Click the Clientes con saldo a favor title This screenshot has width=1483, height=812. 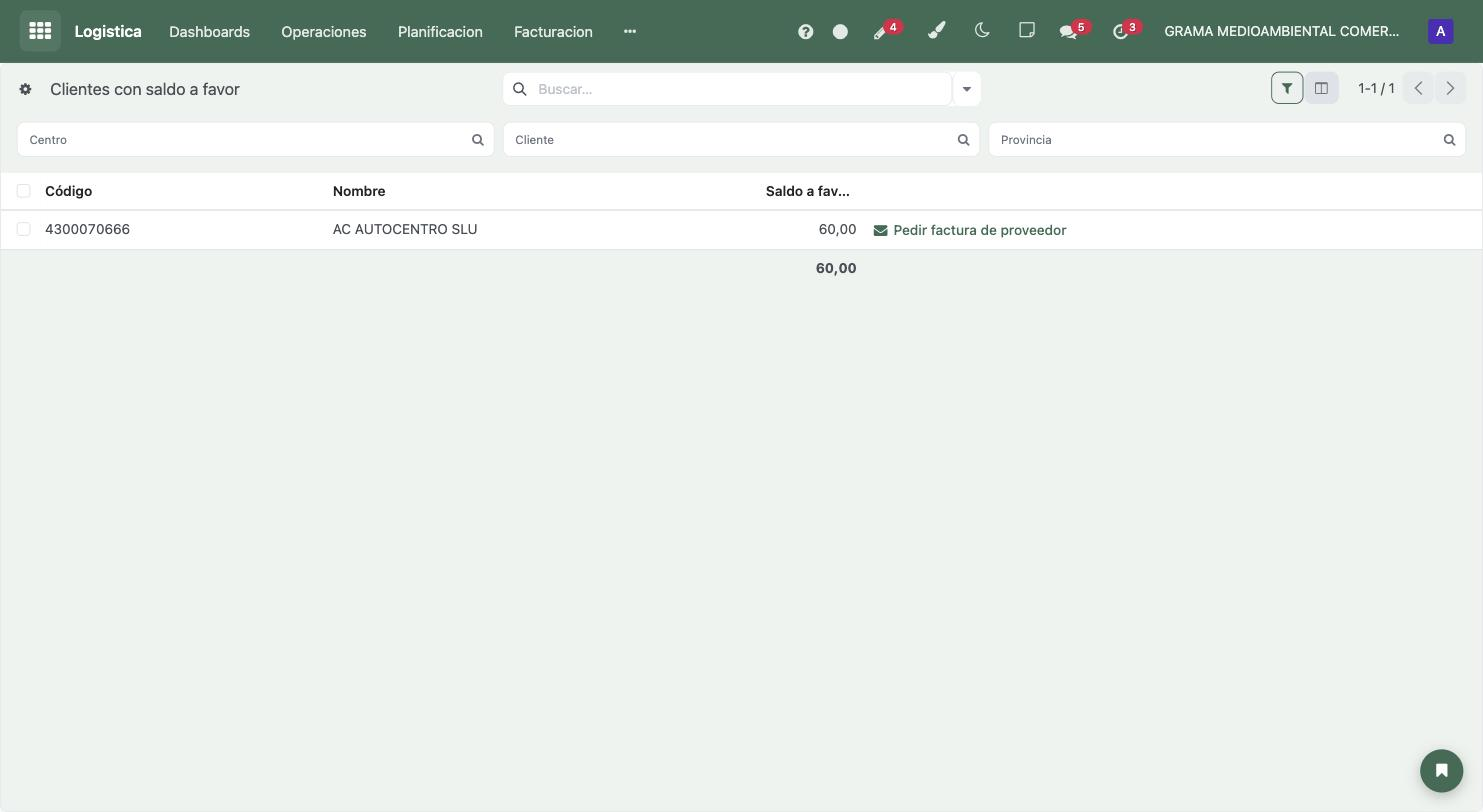click(x=145, y=89)
